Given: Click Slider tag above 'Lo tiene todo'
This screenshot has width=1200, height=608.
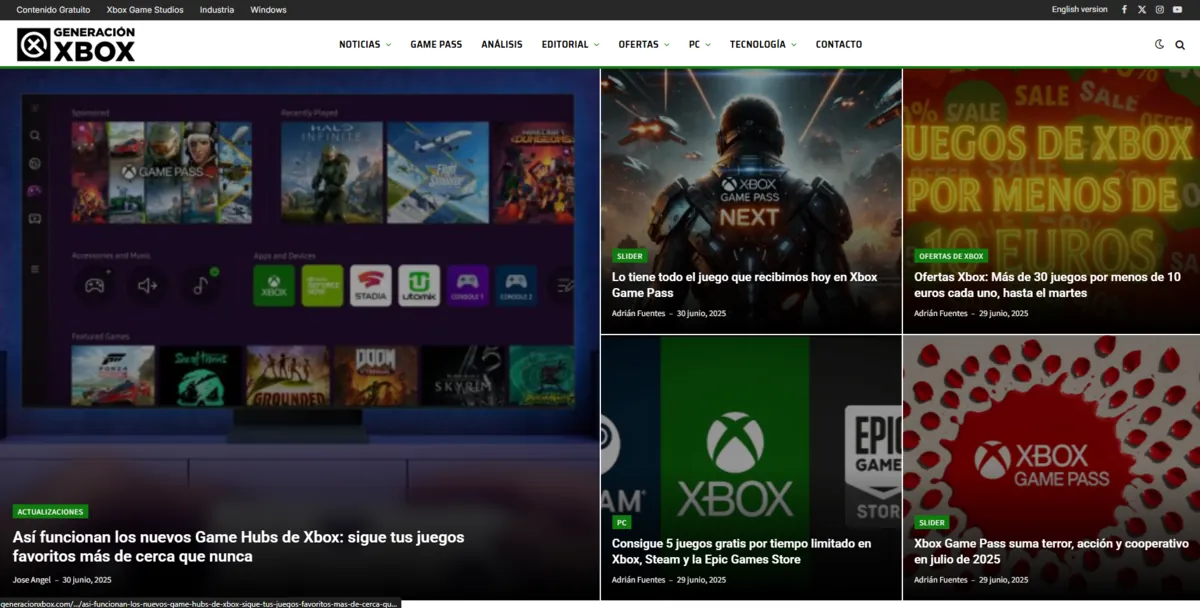Looking at the screenshot, I should pos(630,256).
